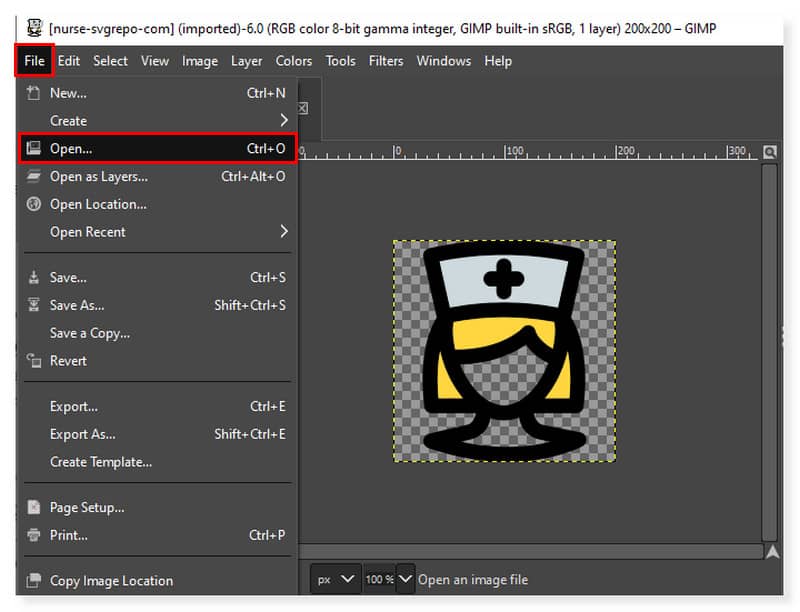Click the GIMP Wilber icon in the title bar

tap(35, 28)
